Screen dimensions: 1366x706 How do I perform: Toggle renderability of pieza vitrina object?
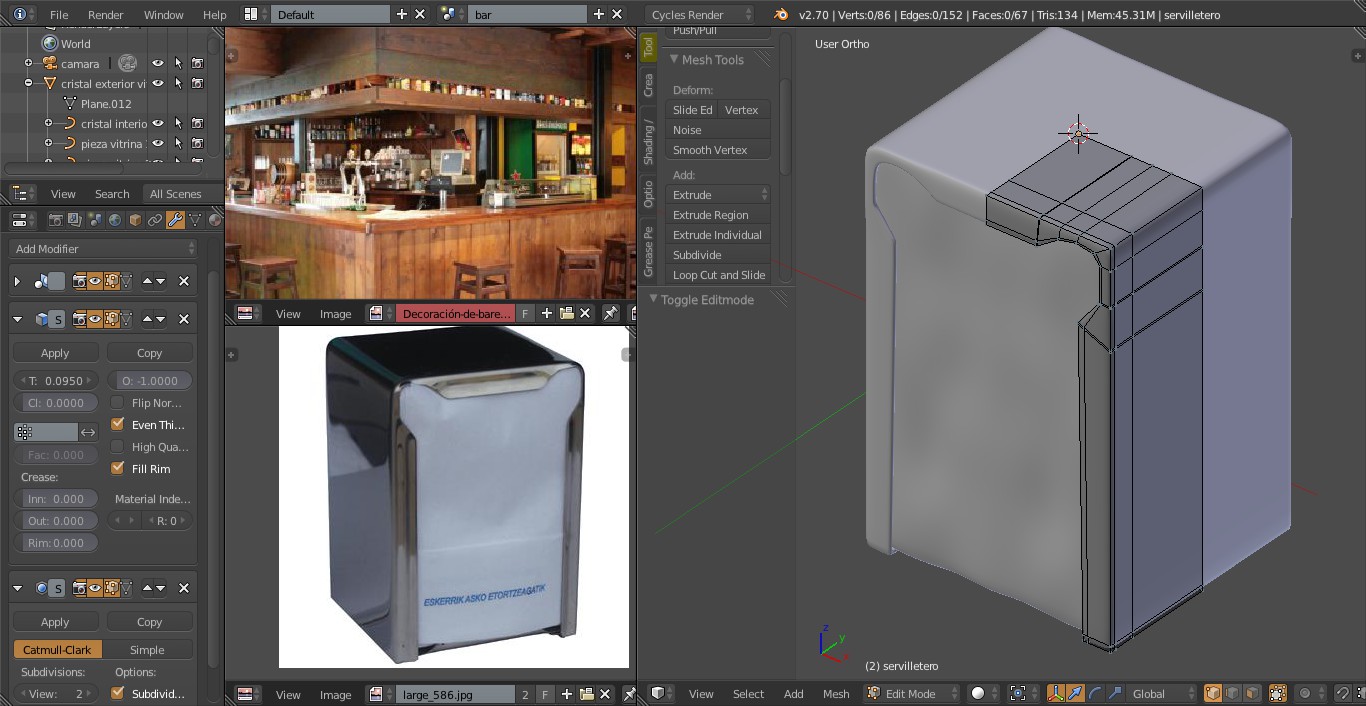[x=198, y=143]
